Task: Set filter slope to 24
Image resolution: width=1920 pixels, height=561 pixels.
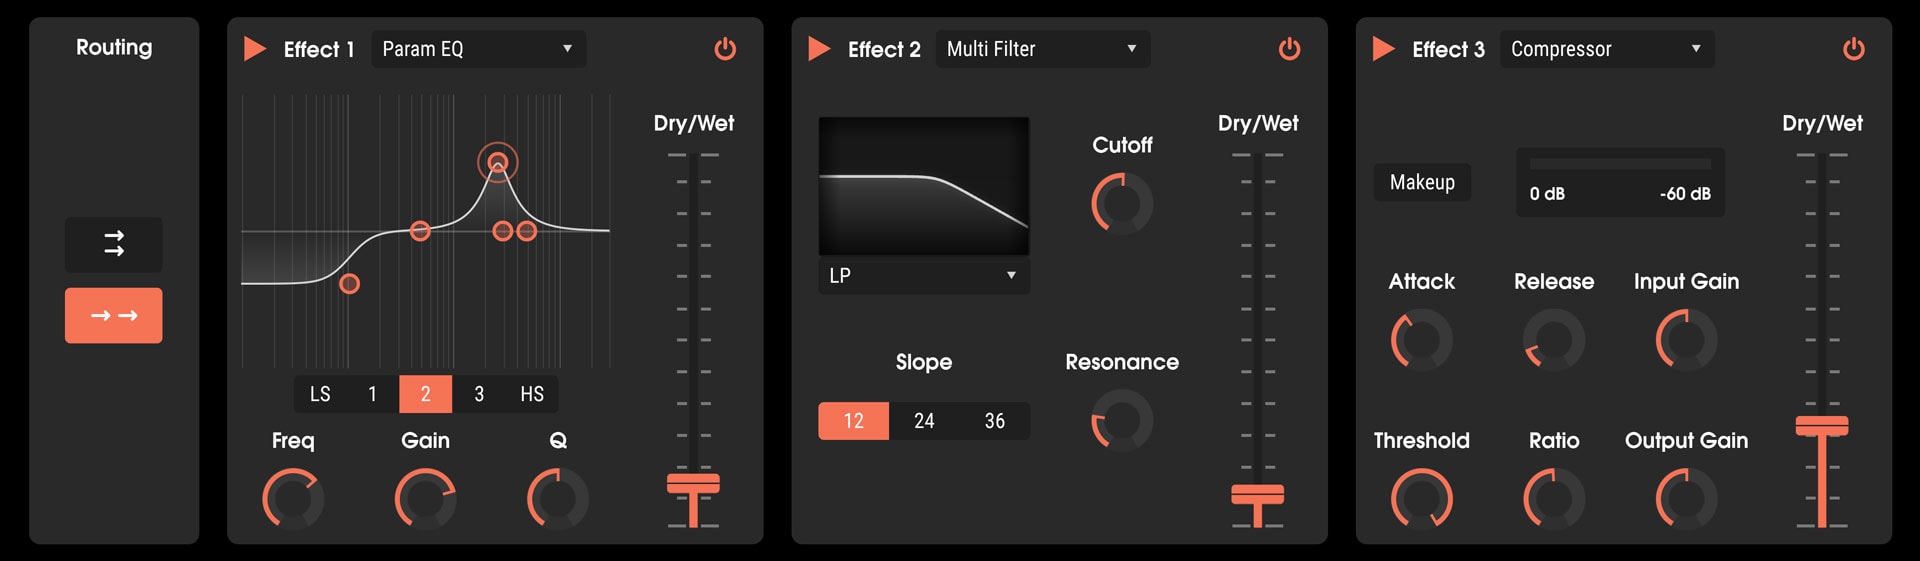Action: [924, 421]
